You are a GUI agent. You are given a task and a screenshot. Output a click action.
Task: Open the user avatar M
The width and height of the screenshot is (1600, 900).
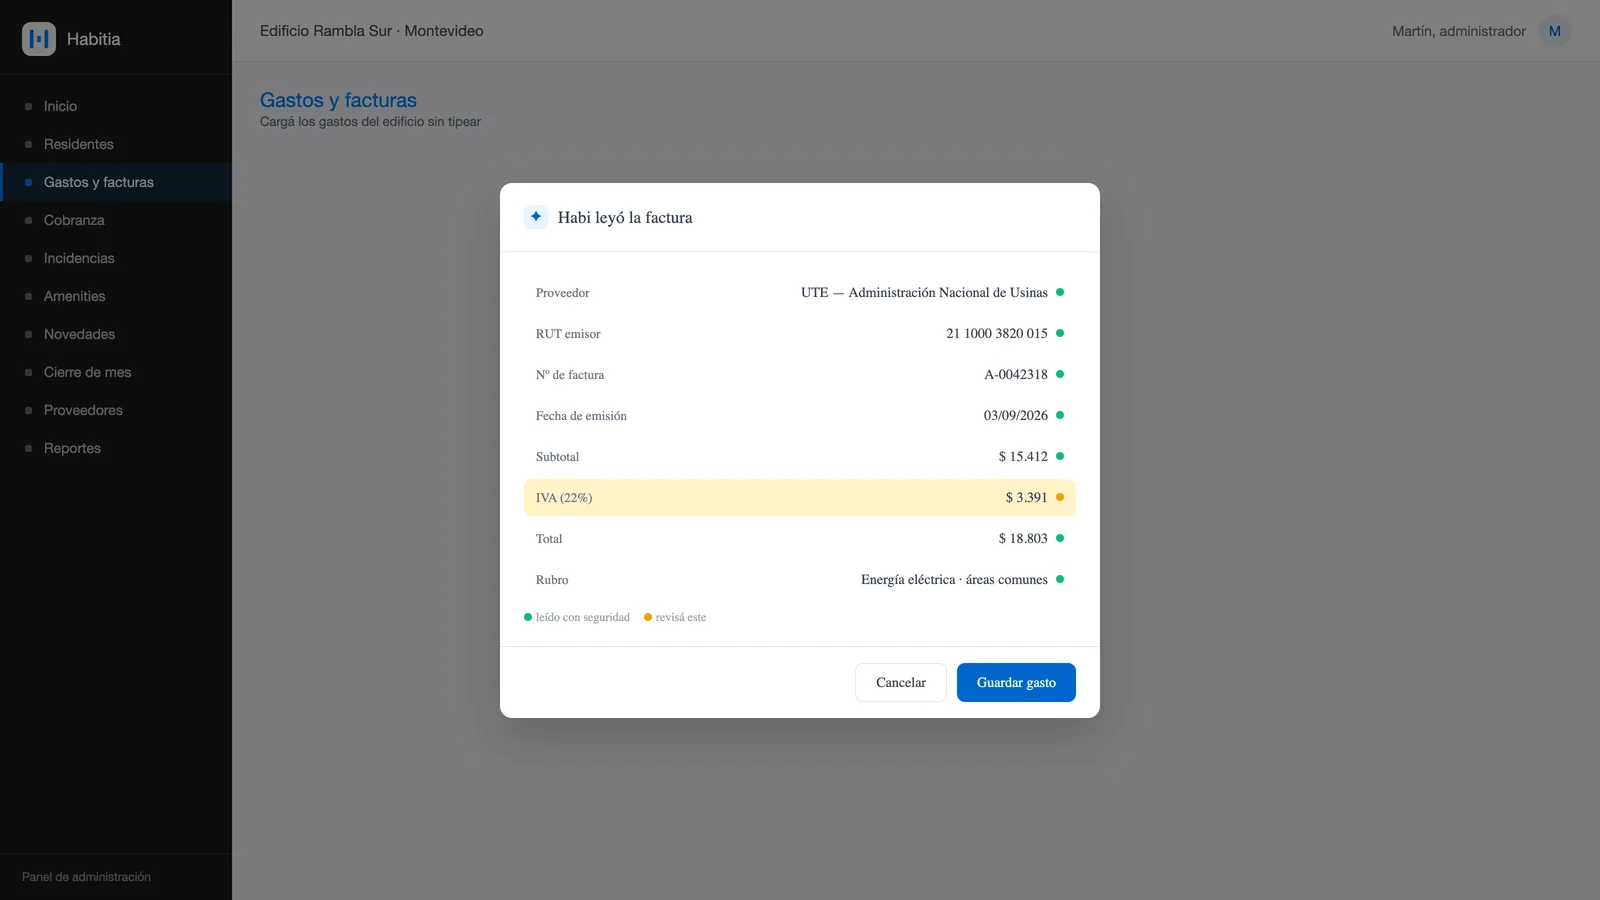(1555, 31)
